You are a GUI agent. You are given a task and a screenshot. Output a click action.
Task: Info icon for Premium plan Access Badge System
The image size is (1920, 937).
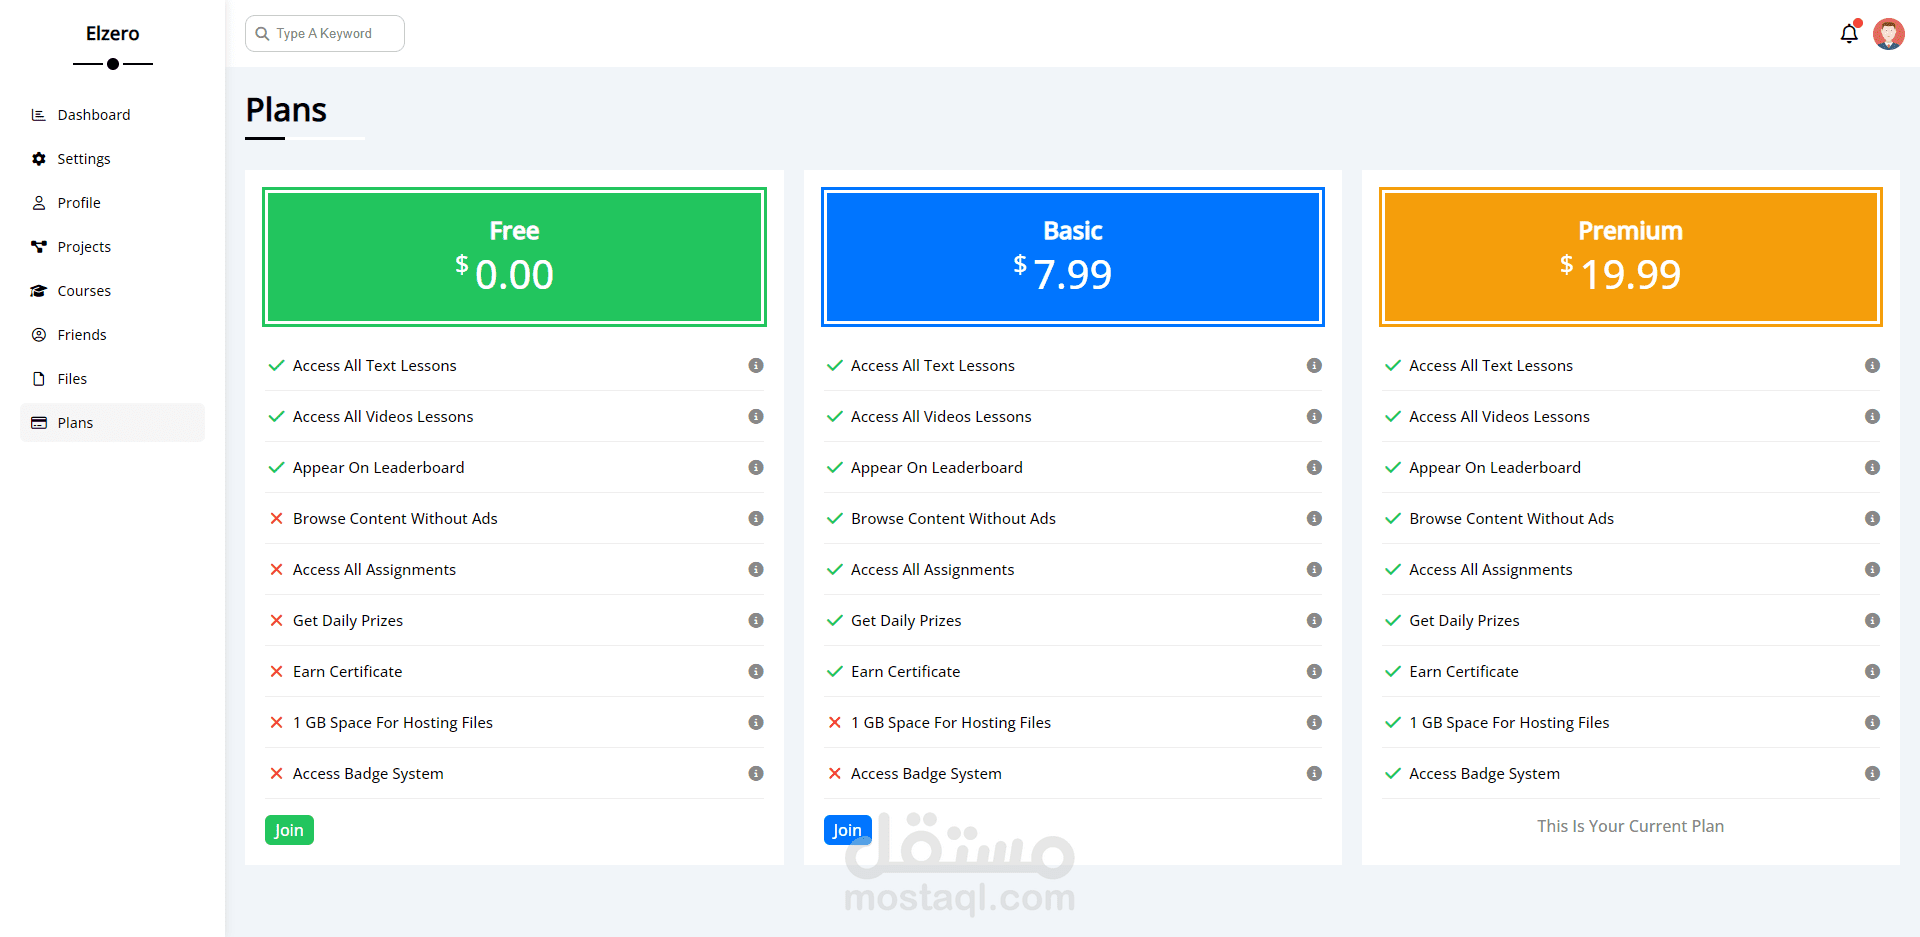click(1872, 774)
